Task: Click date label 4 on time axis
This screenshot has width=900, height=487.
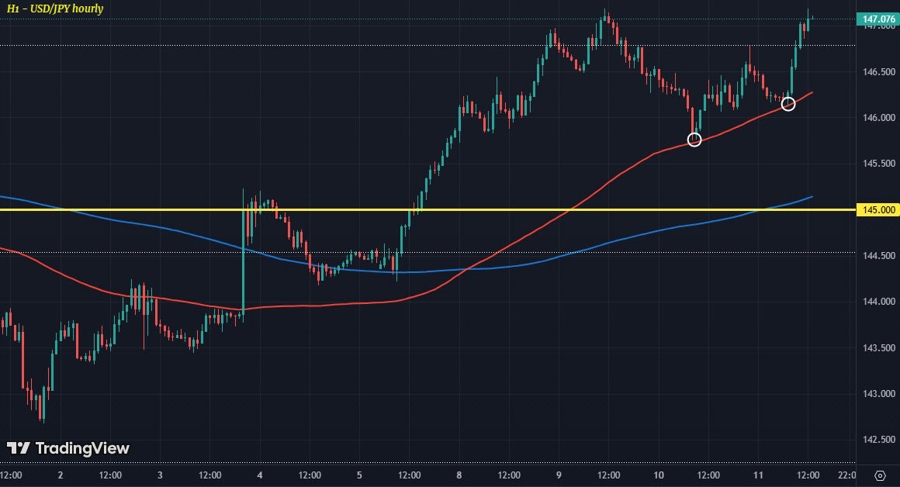Action: (x=260, y=475)
